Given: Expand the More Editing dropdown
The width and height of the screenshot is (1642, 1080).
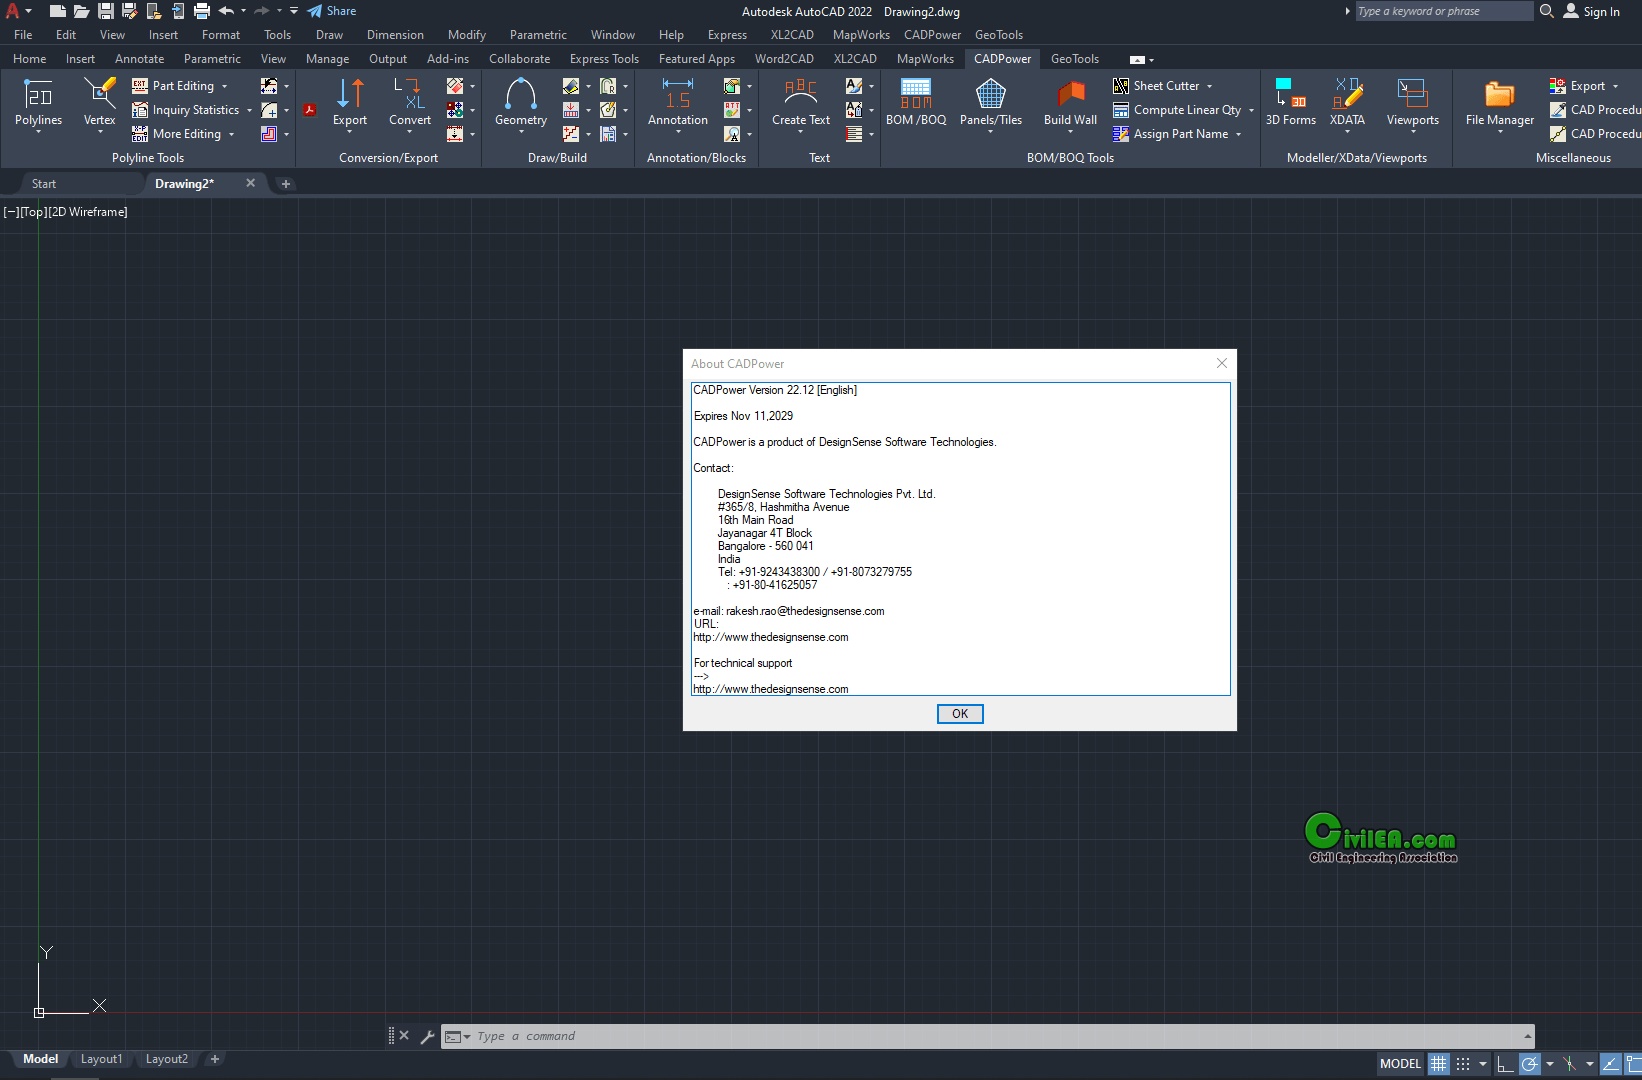Looking at the screenshot, I should coord(231,135).
